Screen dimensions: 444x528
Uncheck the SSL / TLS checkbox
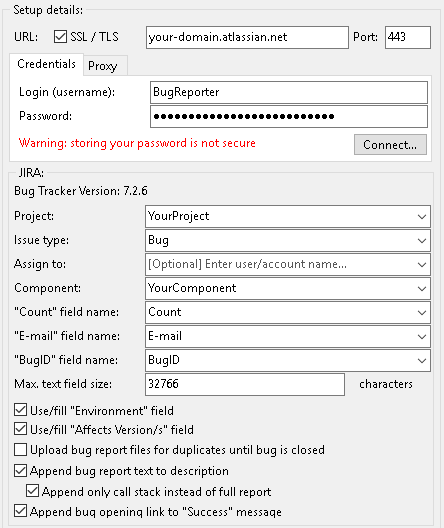60,37
